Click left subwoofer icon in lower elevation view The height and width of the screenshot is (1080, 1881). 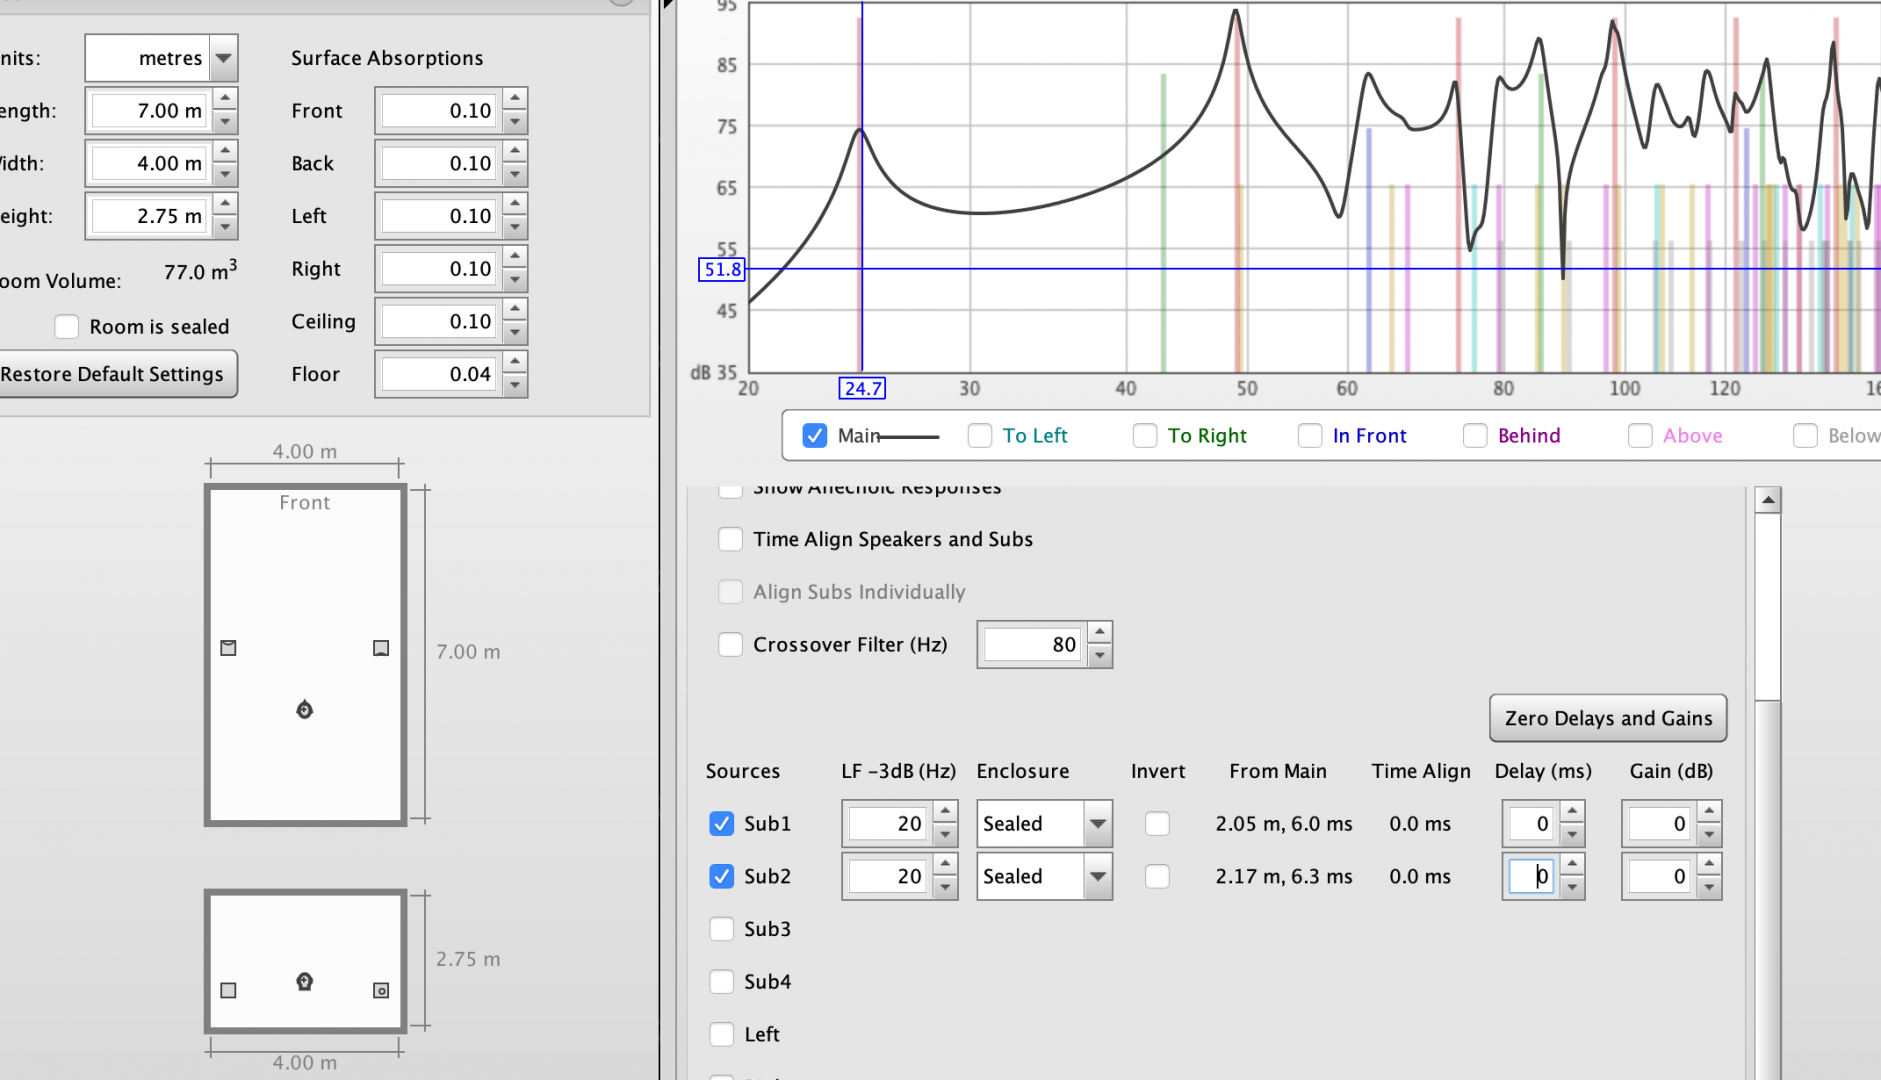tap(228, 990)
